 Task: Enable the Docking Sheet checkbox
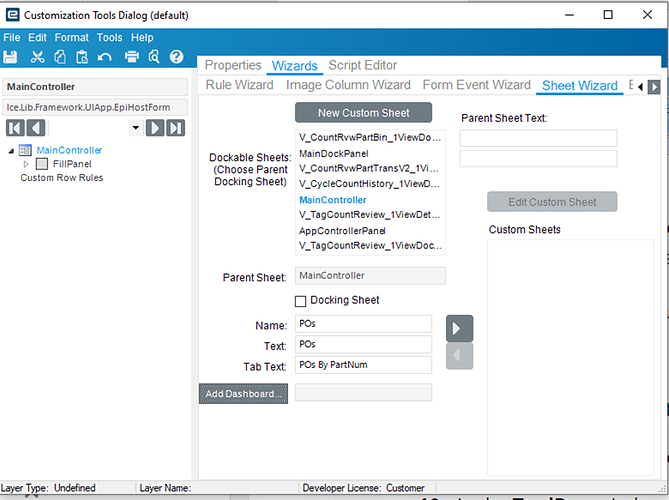coord(301,301)
